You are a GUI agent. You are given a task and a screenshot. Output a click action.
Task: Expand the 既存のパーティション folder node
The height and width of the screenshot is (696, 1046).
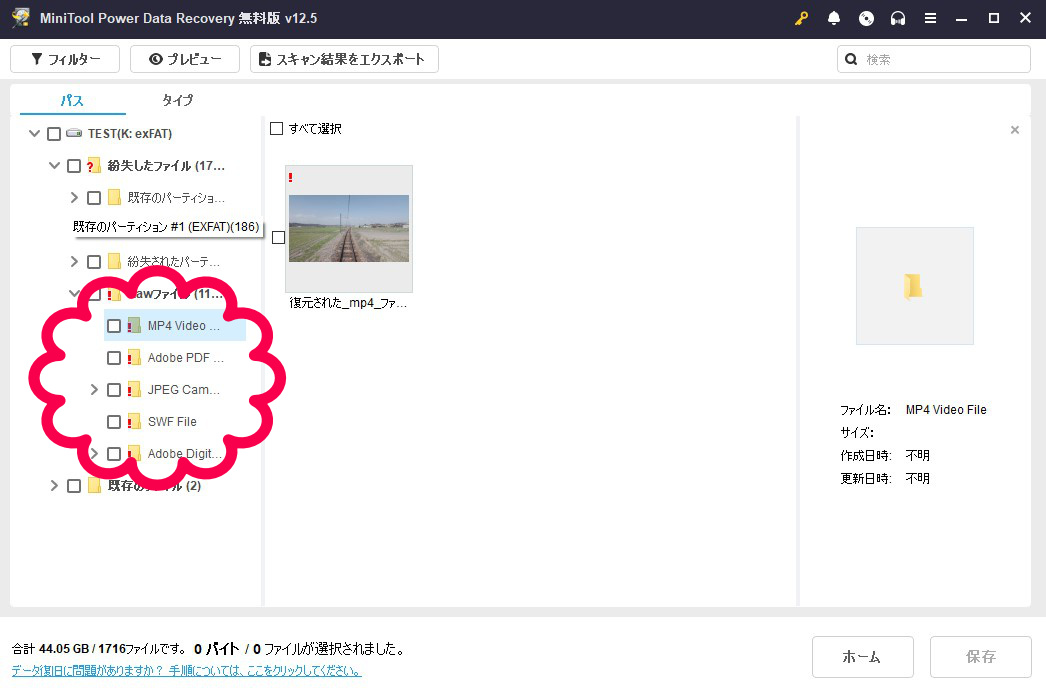coord(74,198)
